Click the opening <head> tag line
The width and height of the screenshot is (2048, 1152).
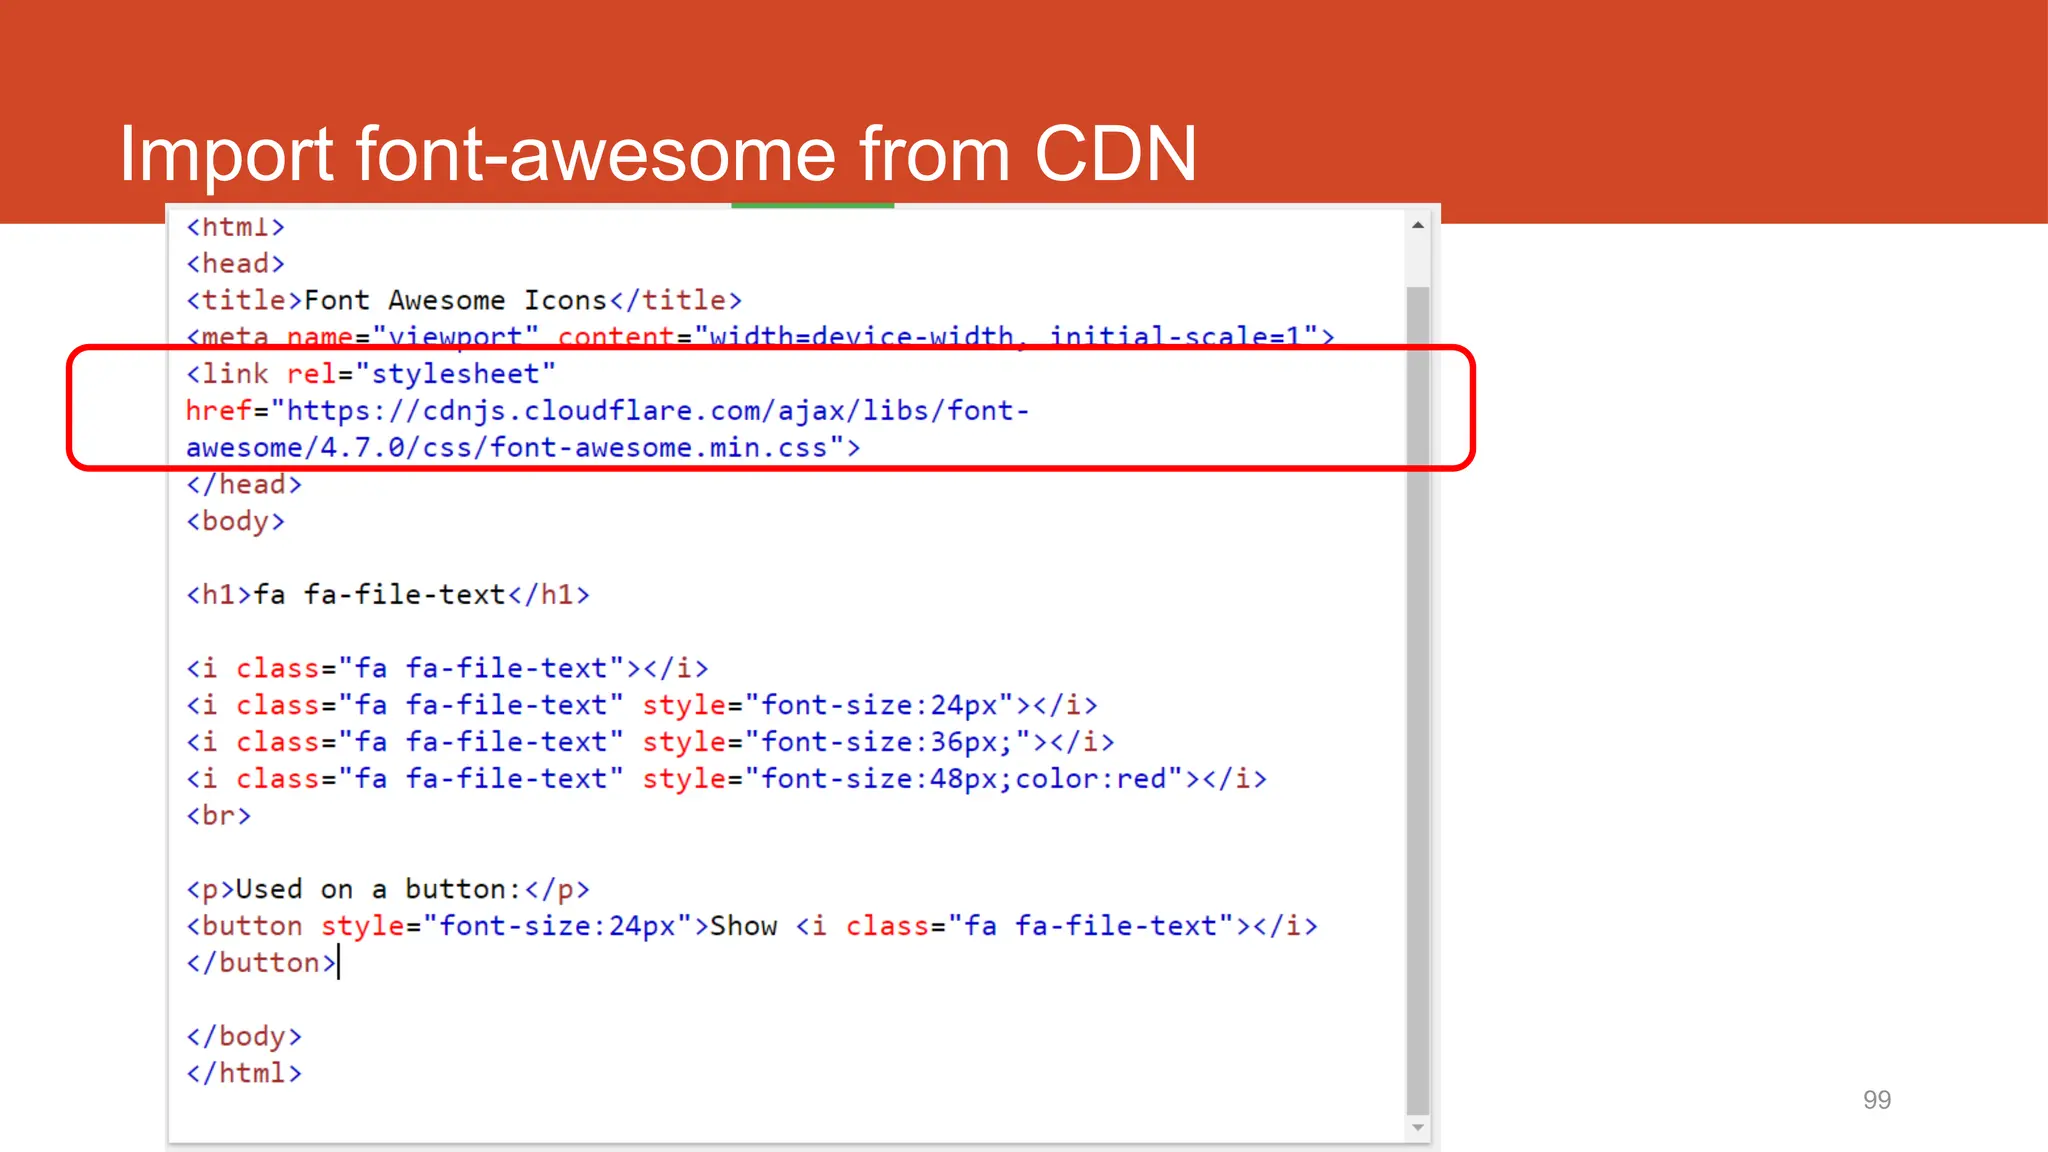(236, 264)
